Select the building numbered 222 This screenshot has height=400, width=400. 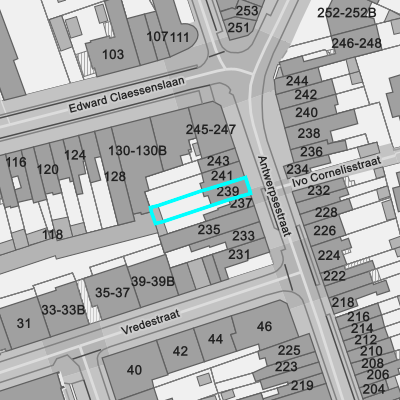334,276
